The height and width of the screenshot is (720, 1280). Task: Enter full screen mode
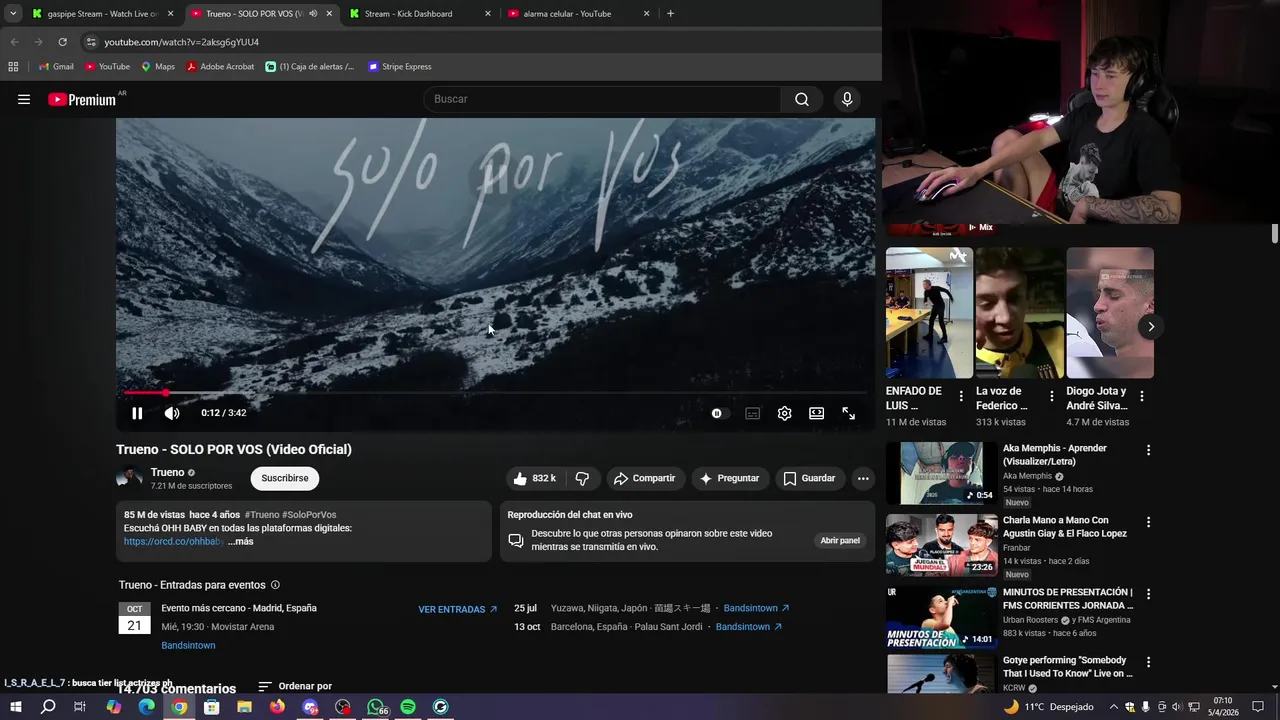pos(849,413)
